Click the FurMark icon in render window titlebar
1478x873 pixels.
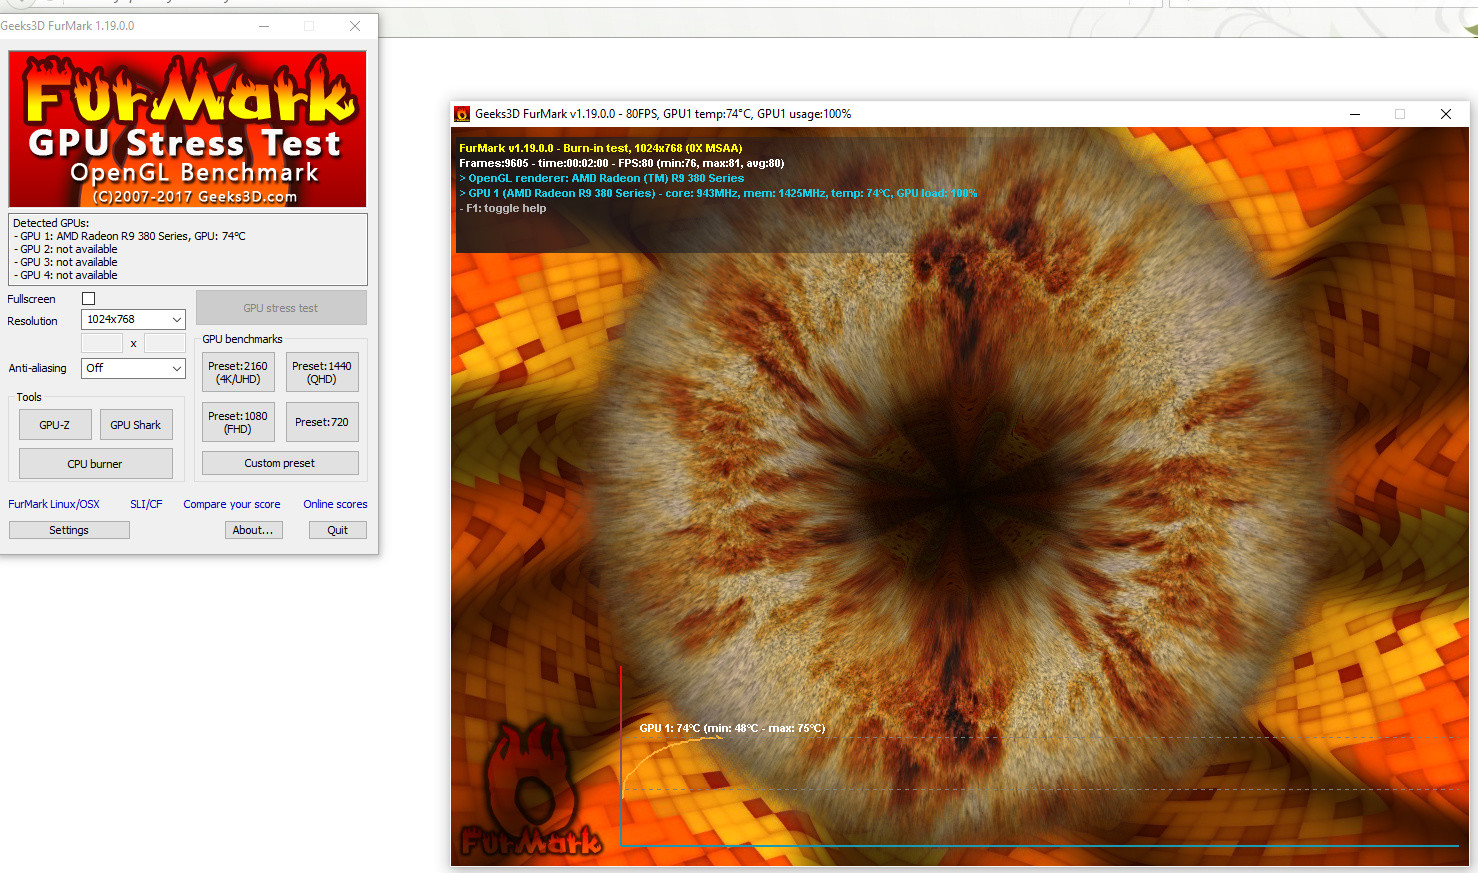tap(462, 114)
